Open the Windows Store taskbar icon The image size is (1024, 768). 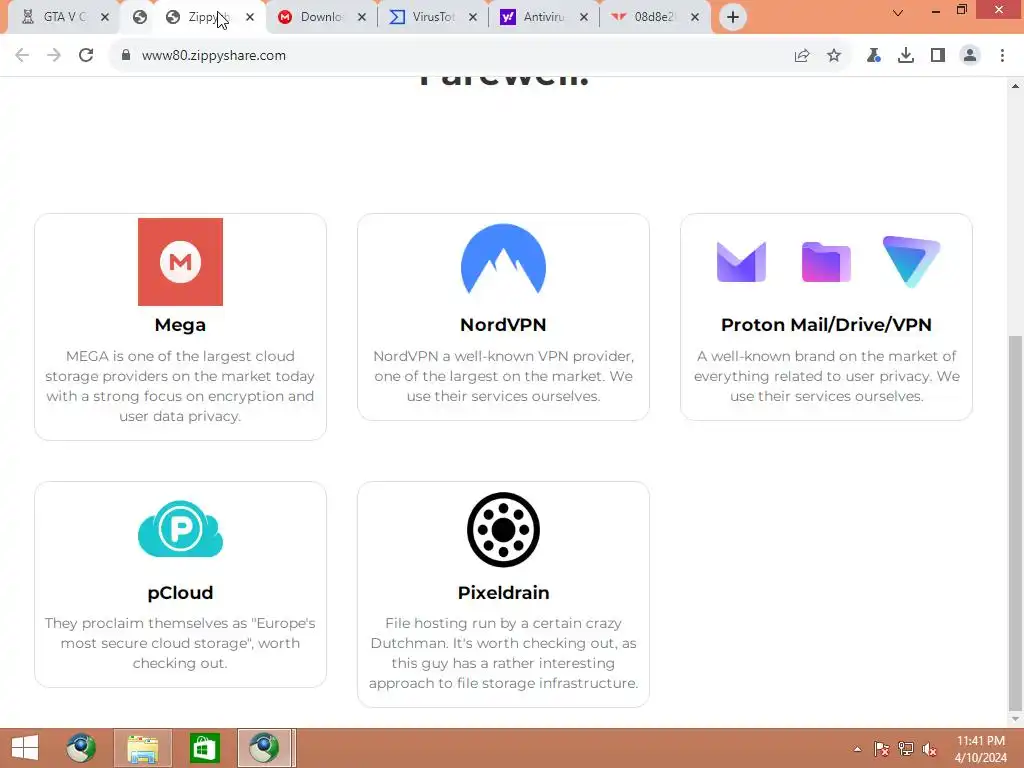[204, 748]
